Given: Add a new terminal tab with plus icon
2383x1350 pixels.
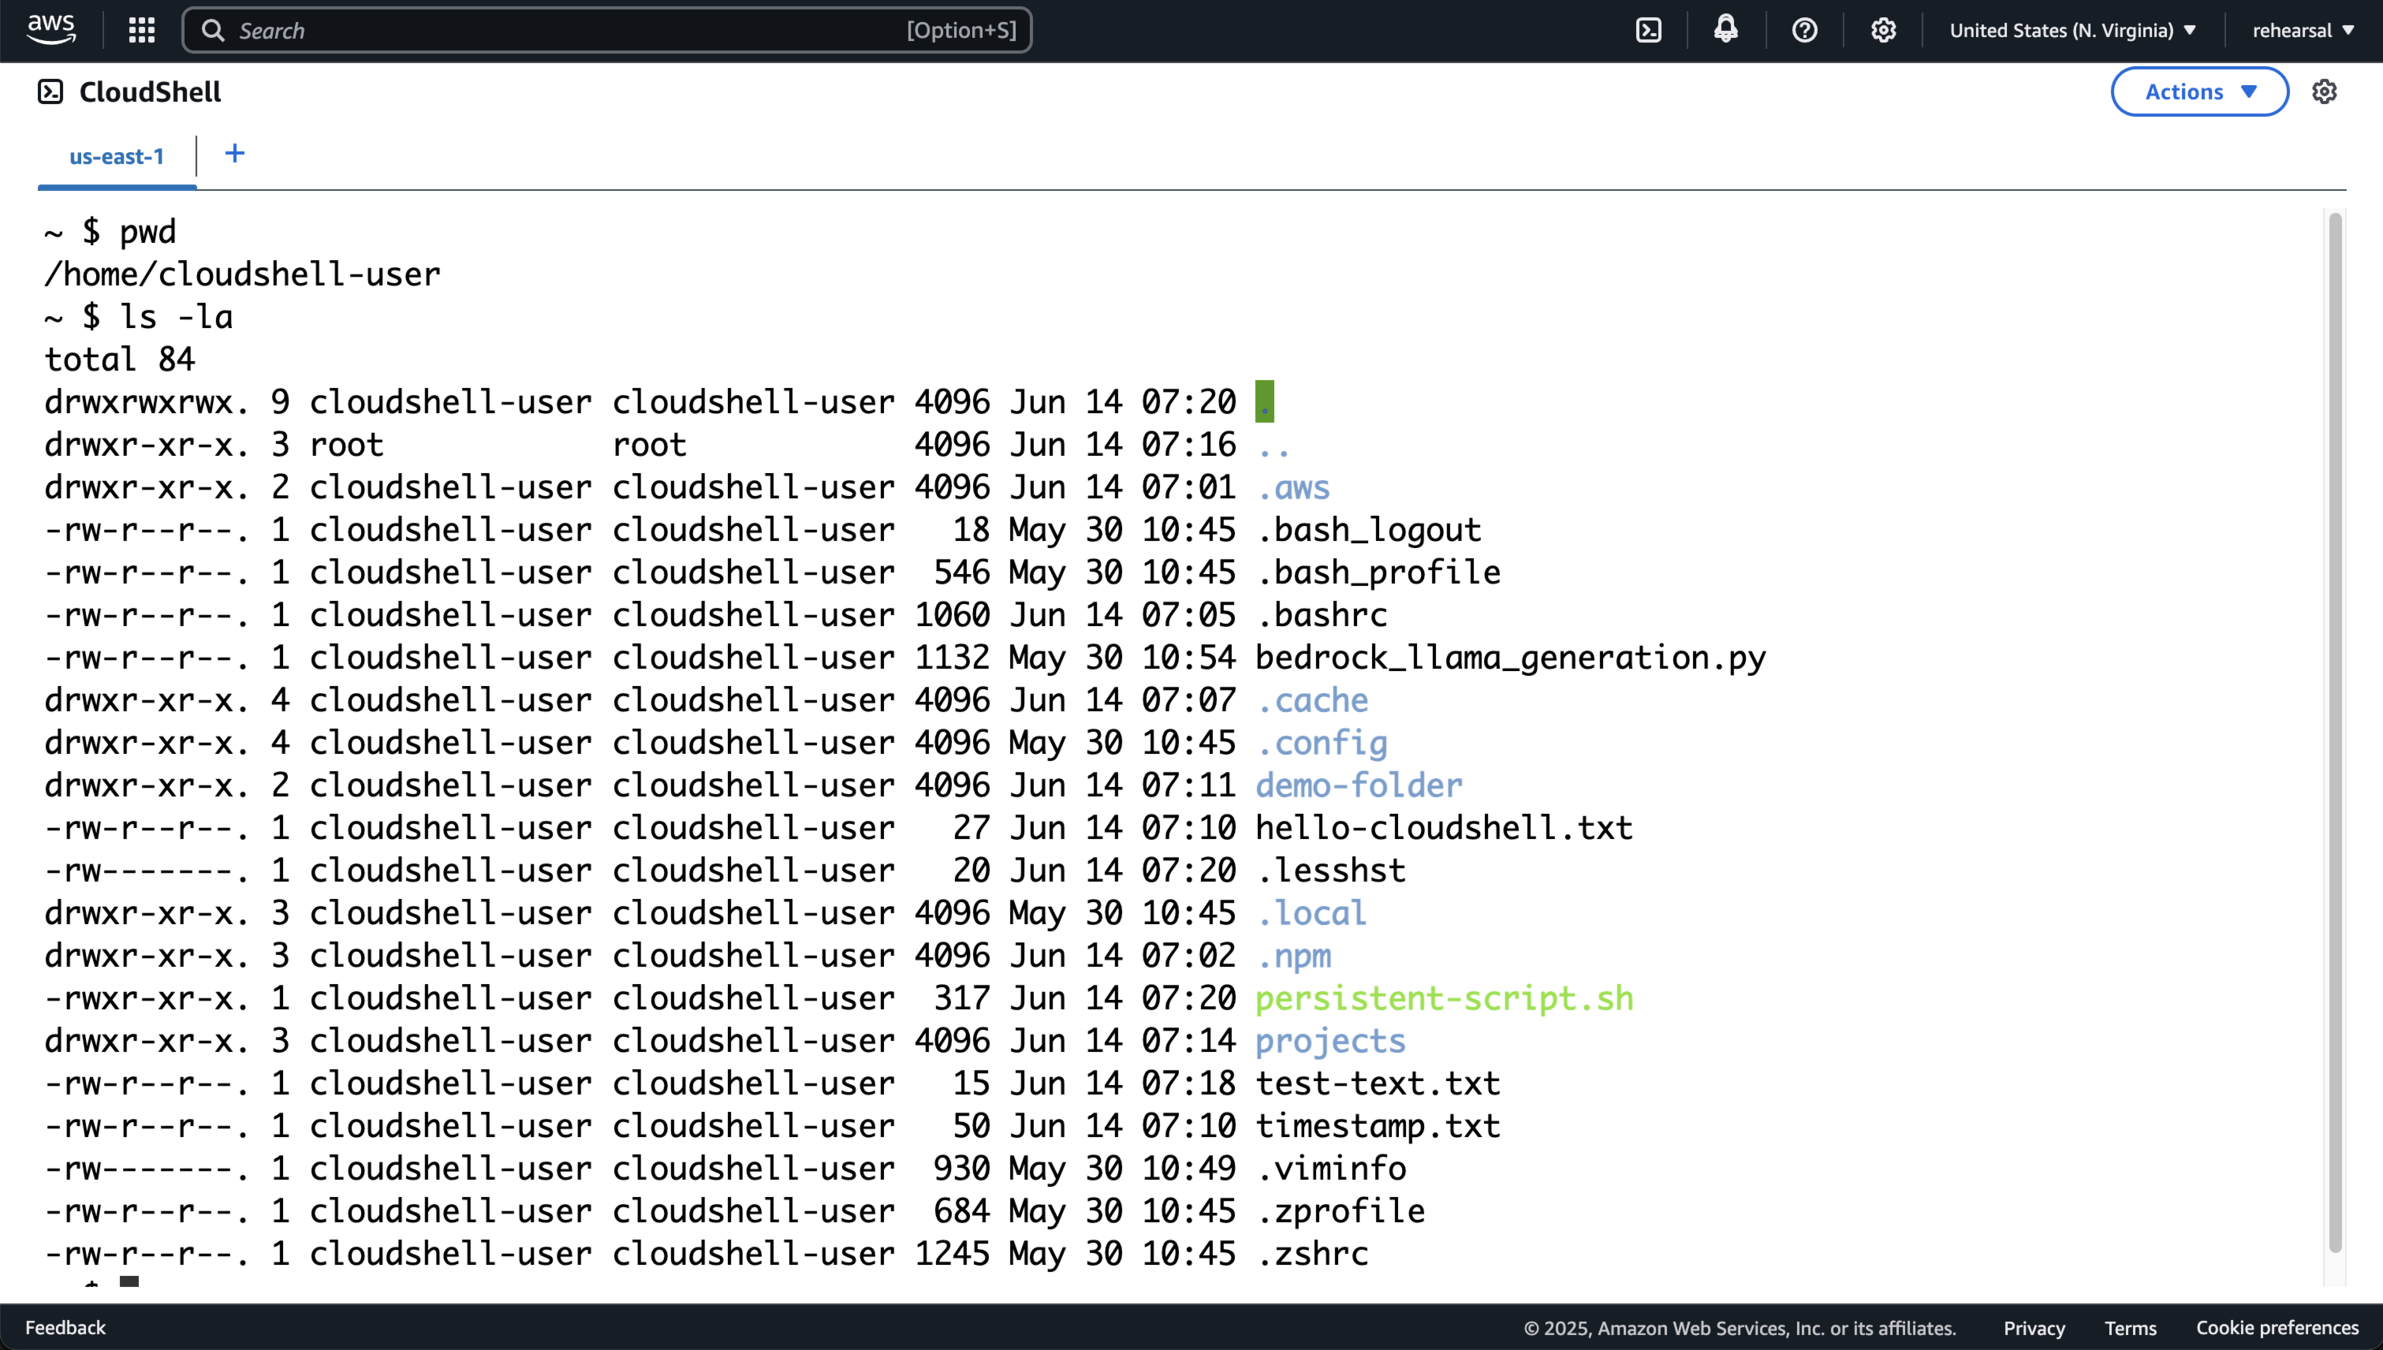Looking at the screenshot, I should click(235, 154).
